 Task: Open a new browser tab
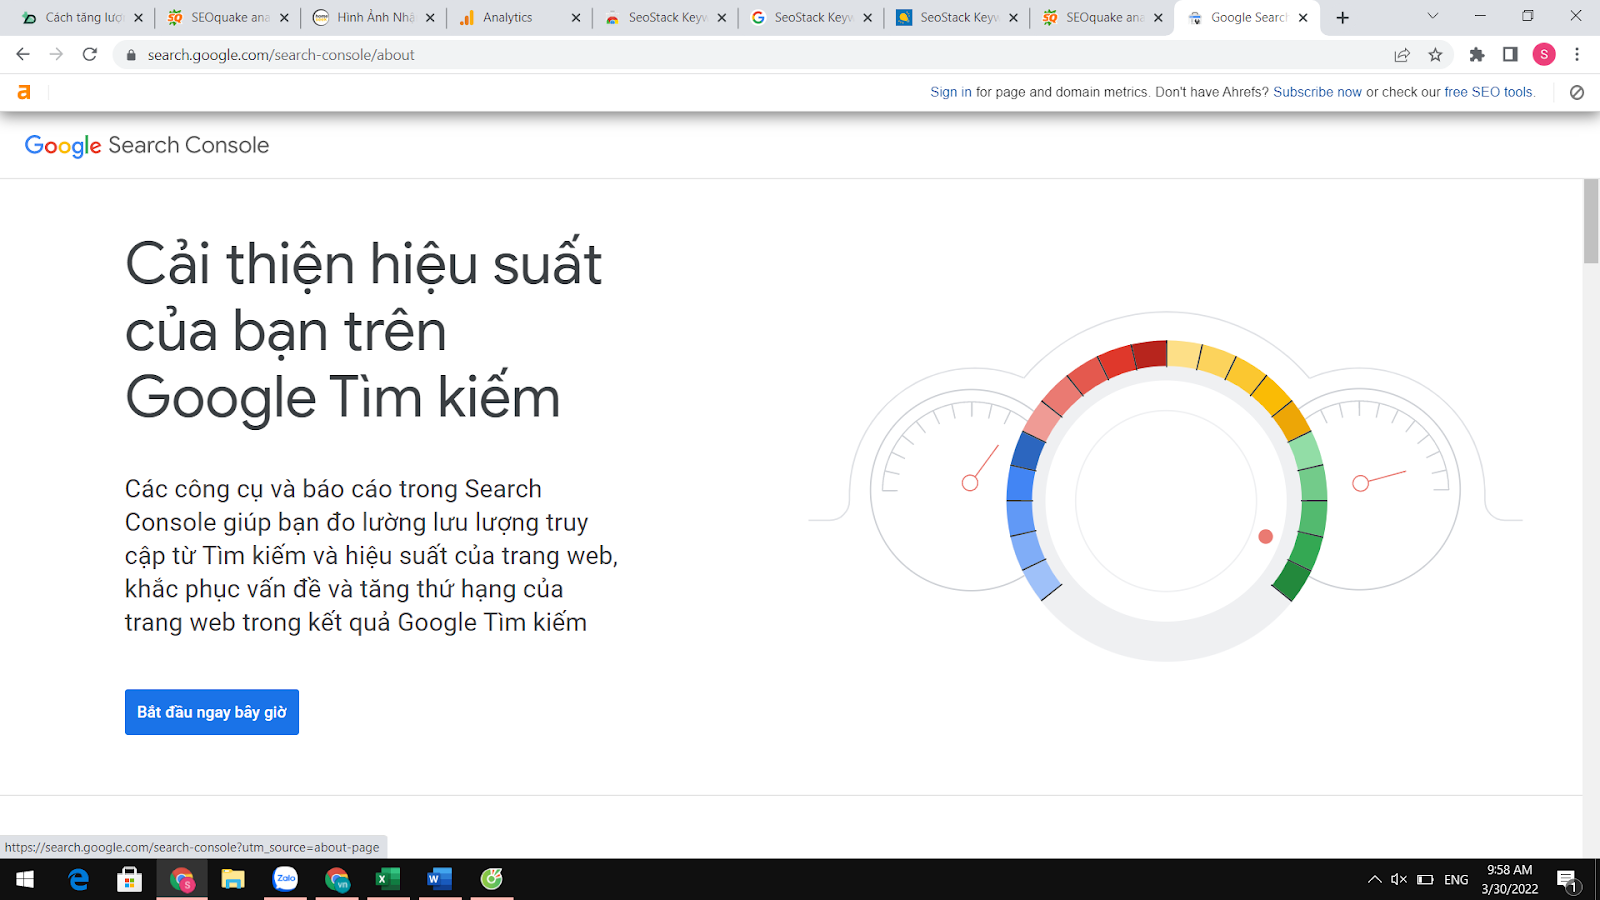pos(1343,17)
